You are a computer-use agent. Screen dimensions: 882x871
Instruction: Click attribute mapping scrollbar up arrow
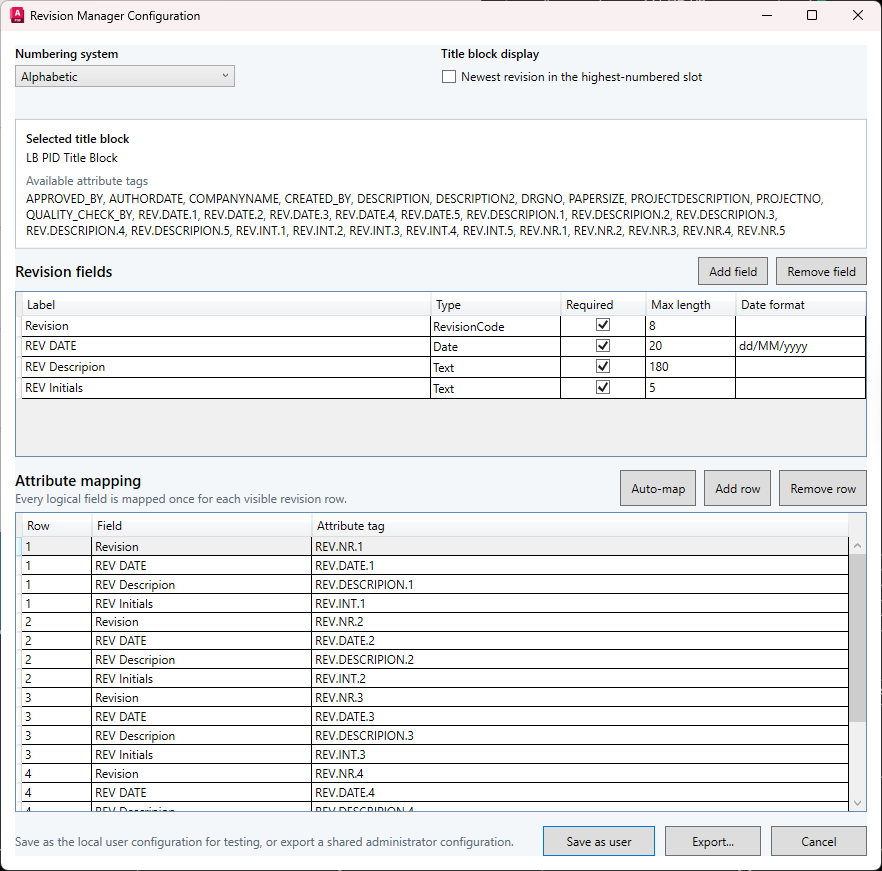pos(857,545)
